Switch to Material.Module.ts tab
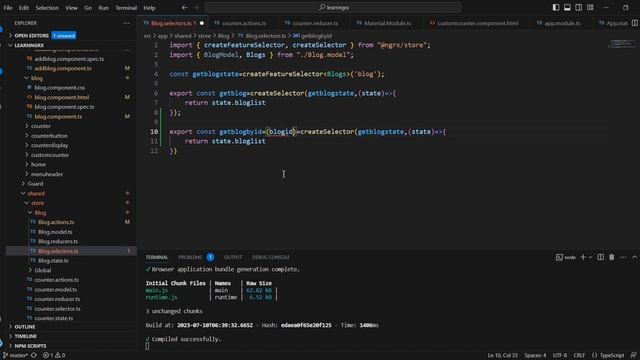This screenshot has height=360, width=640. pos(387,23)
